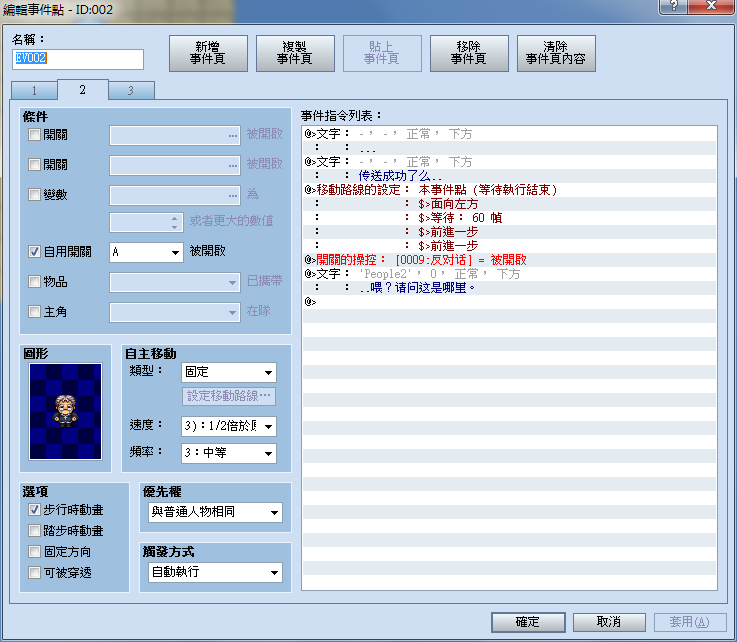The image size is (737, 642).
Task: Select the 文字 'People2' command line
Action: (510, 274)
